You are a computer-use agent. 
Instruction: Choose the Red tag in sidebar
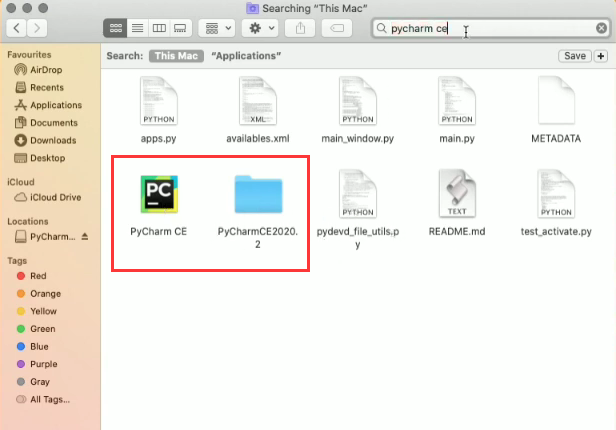pos(38,276)
